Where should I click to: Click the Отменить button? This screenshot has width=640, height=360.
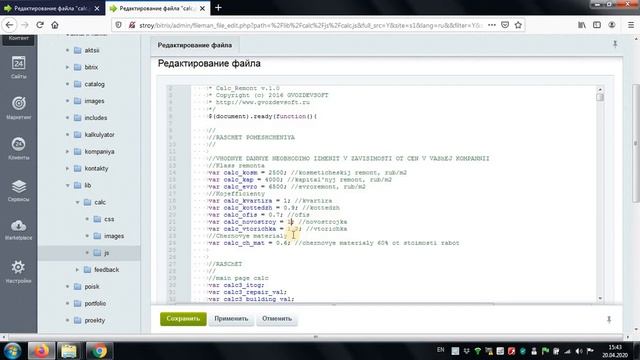[x=277, y=319]
